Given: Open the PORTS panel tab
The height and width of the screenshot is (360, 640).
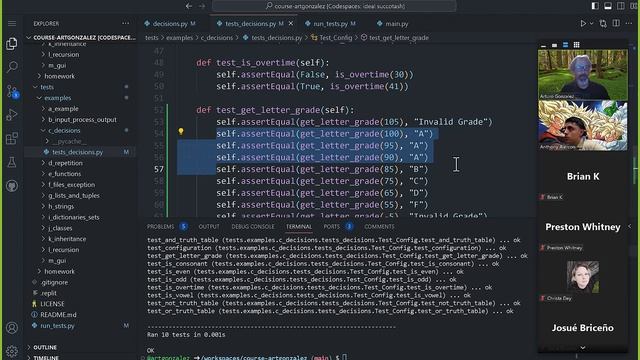Looking at the screenshot, I should coord(331,227).
